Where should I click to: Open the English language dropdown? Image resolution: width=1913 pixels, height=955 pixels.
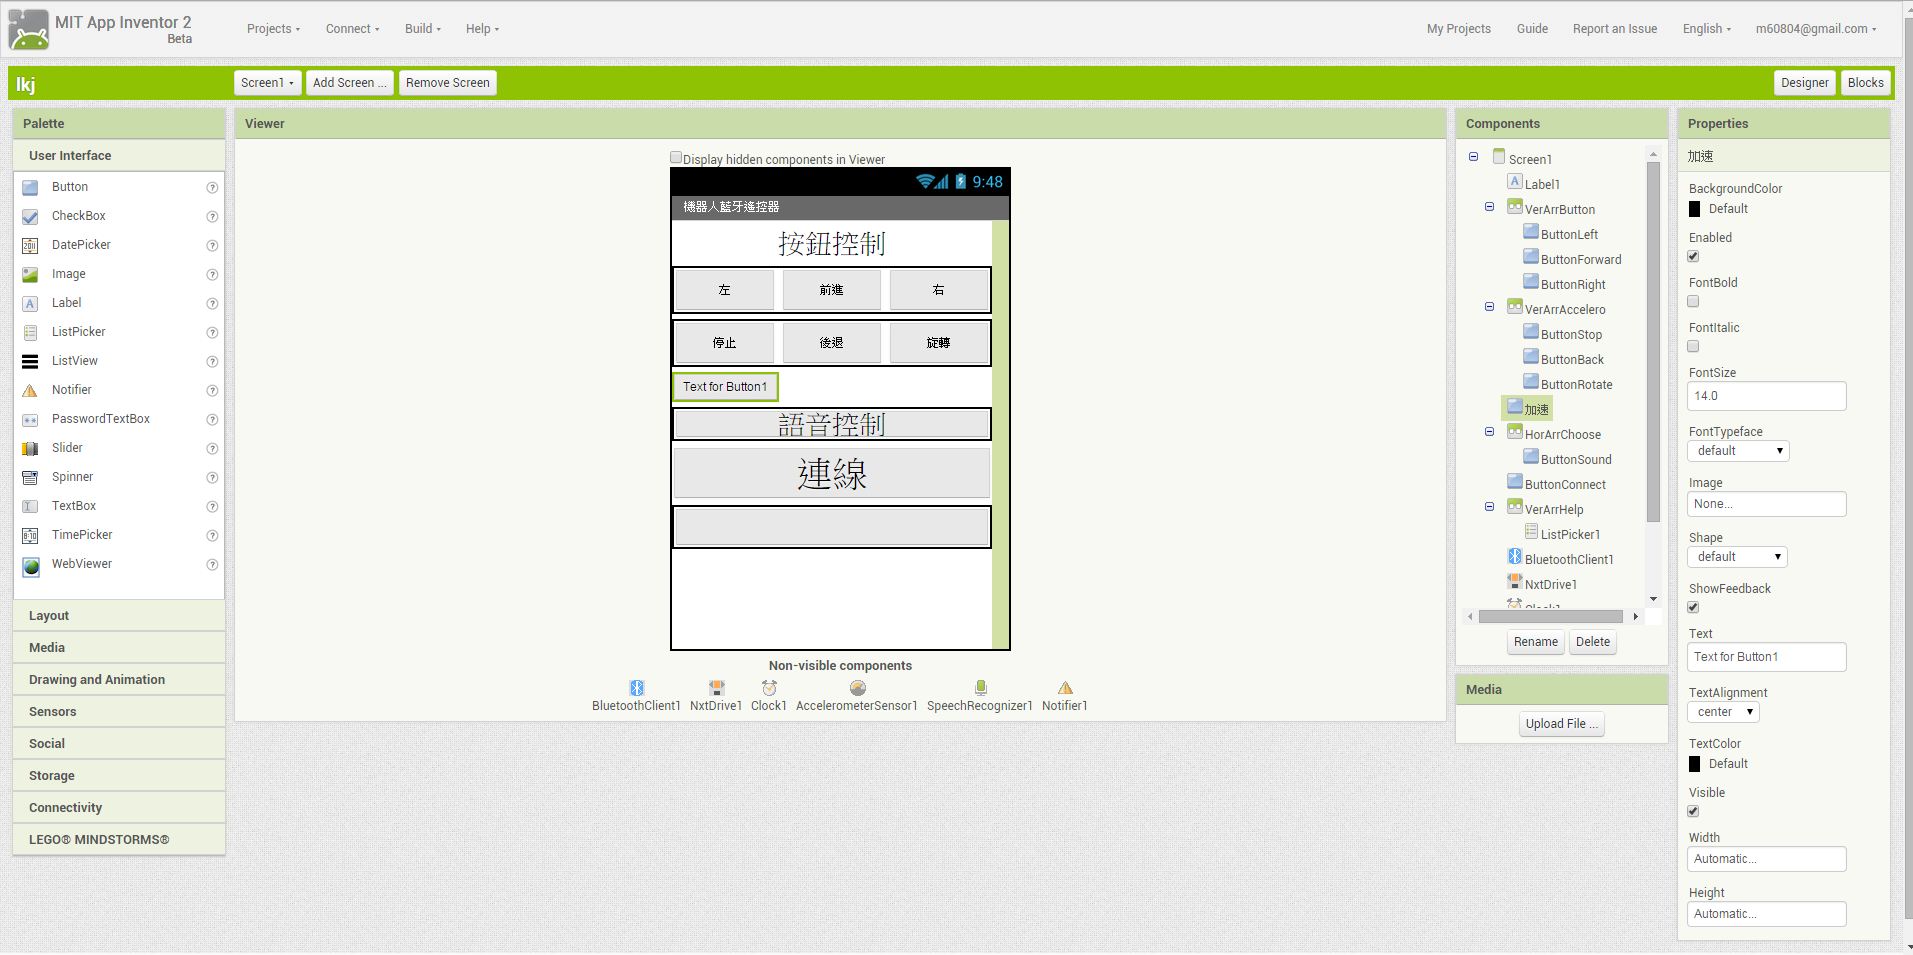(x=1706, y=29)
